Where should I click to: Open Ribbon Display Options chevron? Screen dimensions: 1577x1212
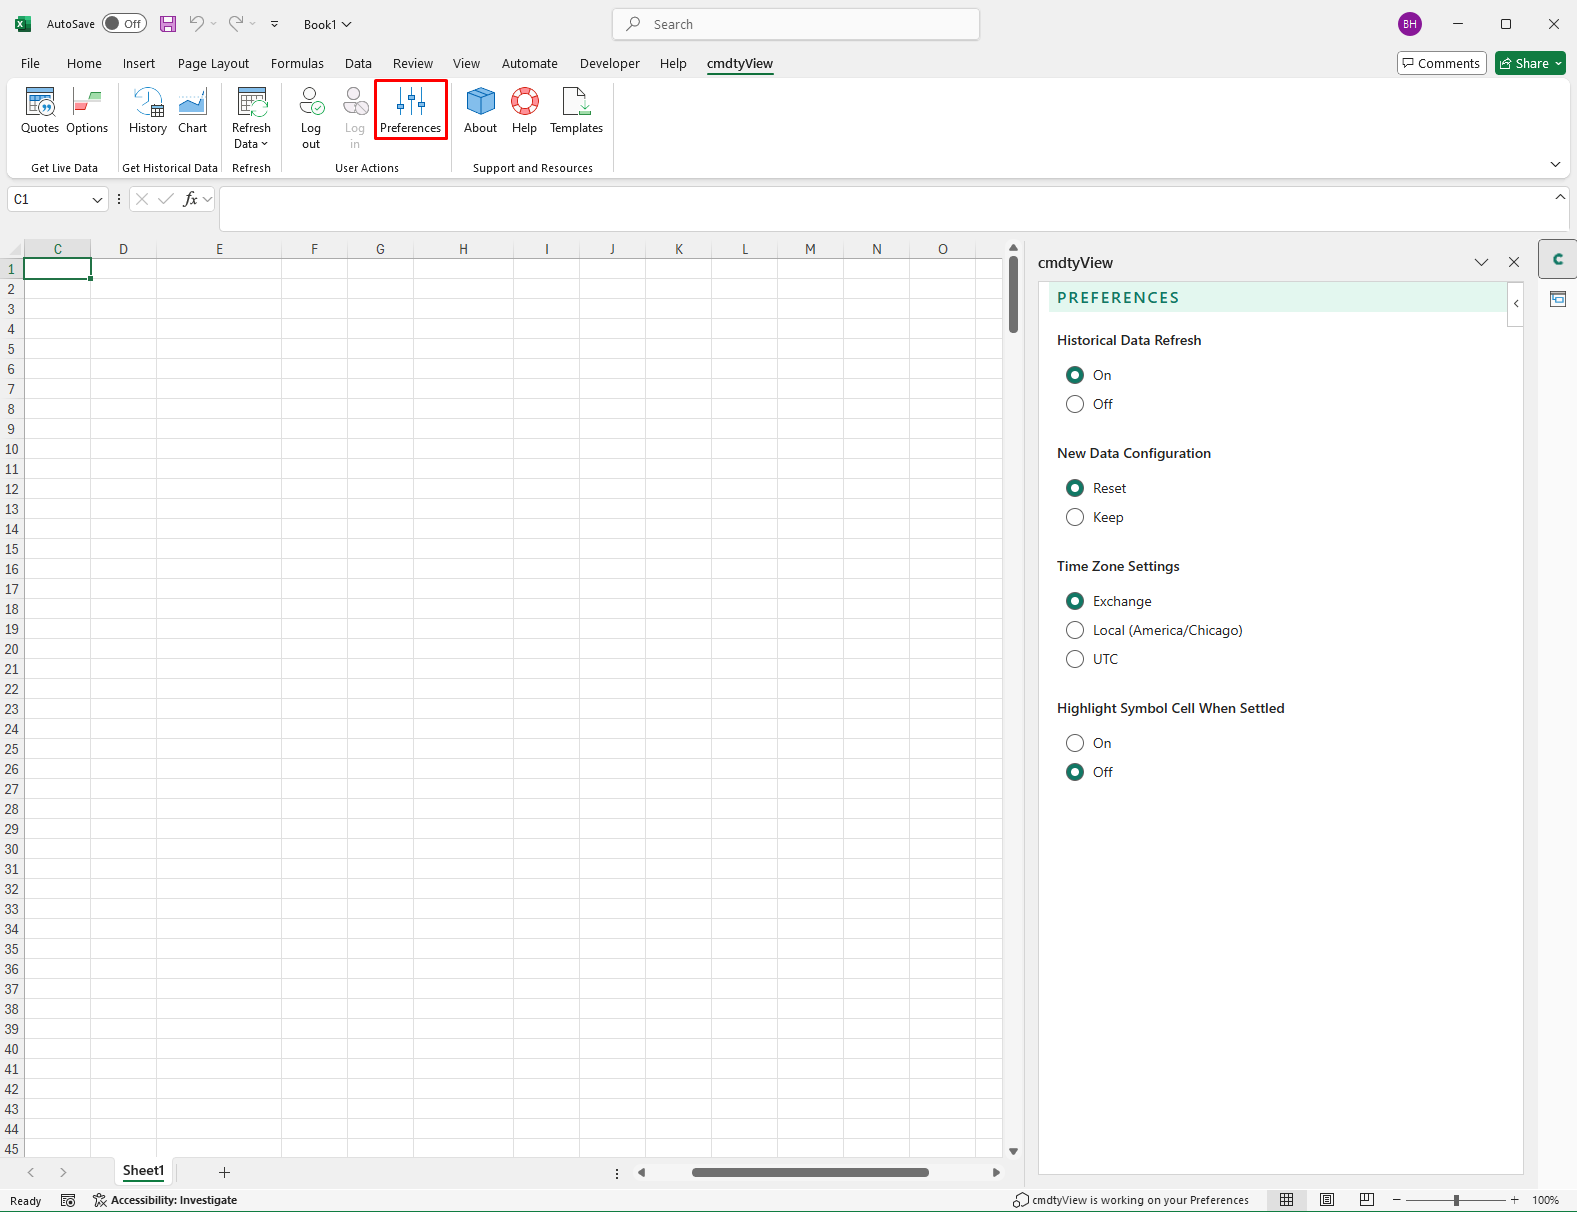[x=1555, y=164]
